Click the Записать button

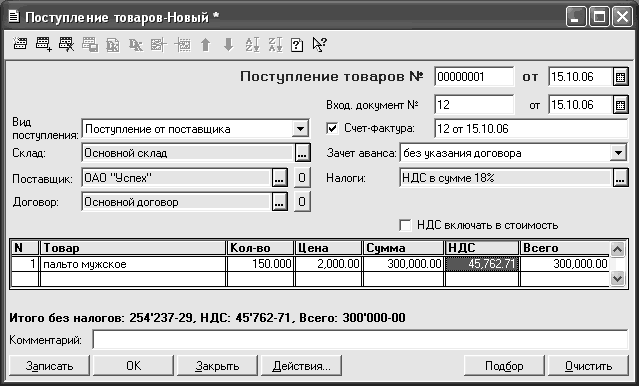click(49, 366)
